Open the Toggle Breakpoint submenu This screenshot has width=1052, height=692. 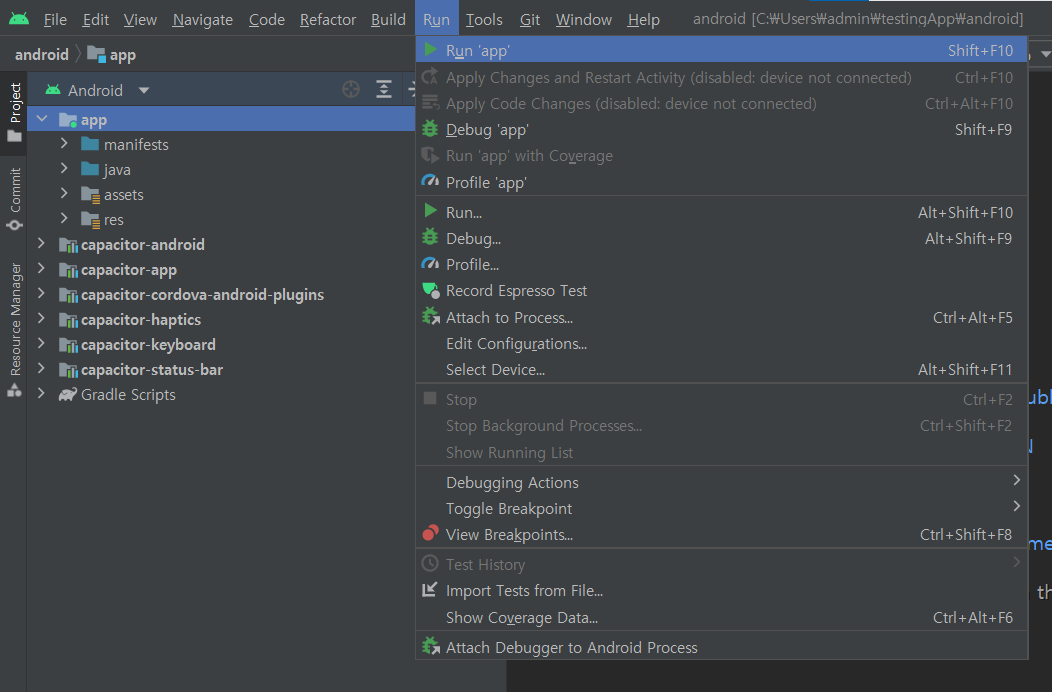[722, 508]
